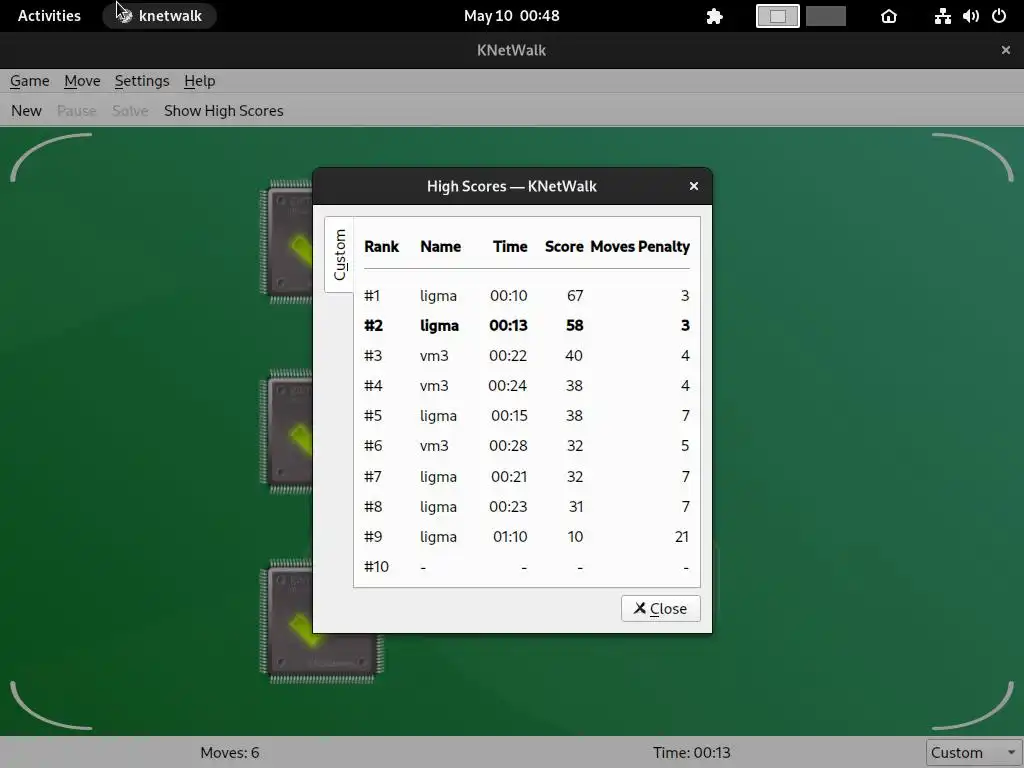Start a New game from toolbar
Image resolution: width=1024 pixels, height=768 pixels.
pos(26,111)
